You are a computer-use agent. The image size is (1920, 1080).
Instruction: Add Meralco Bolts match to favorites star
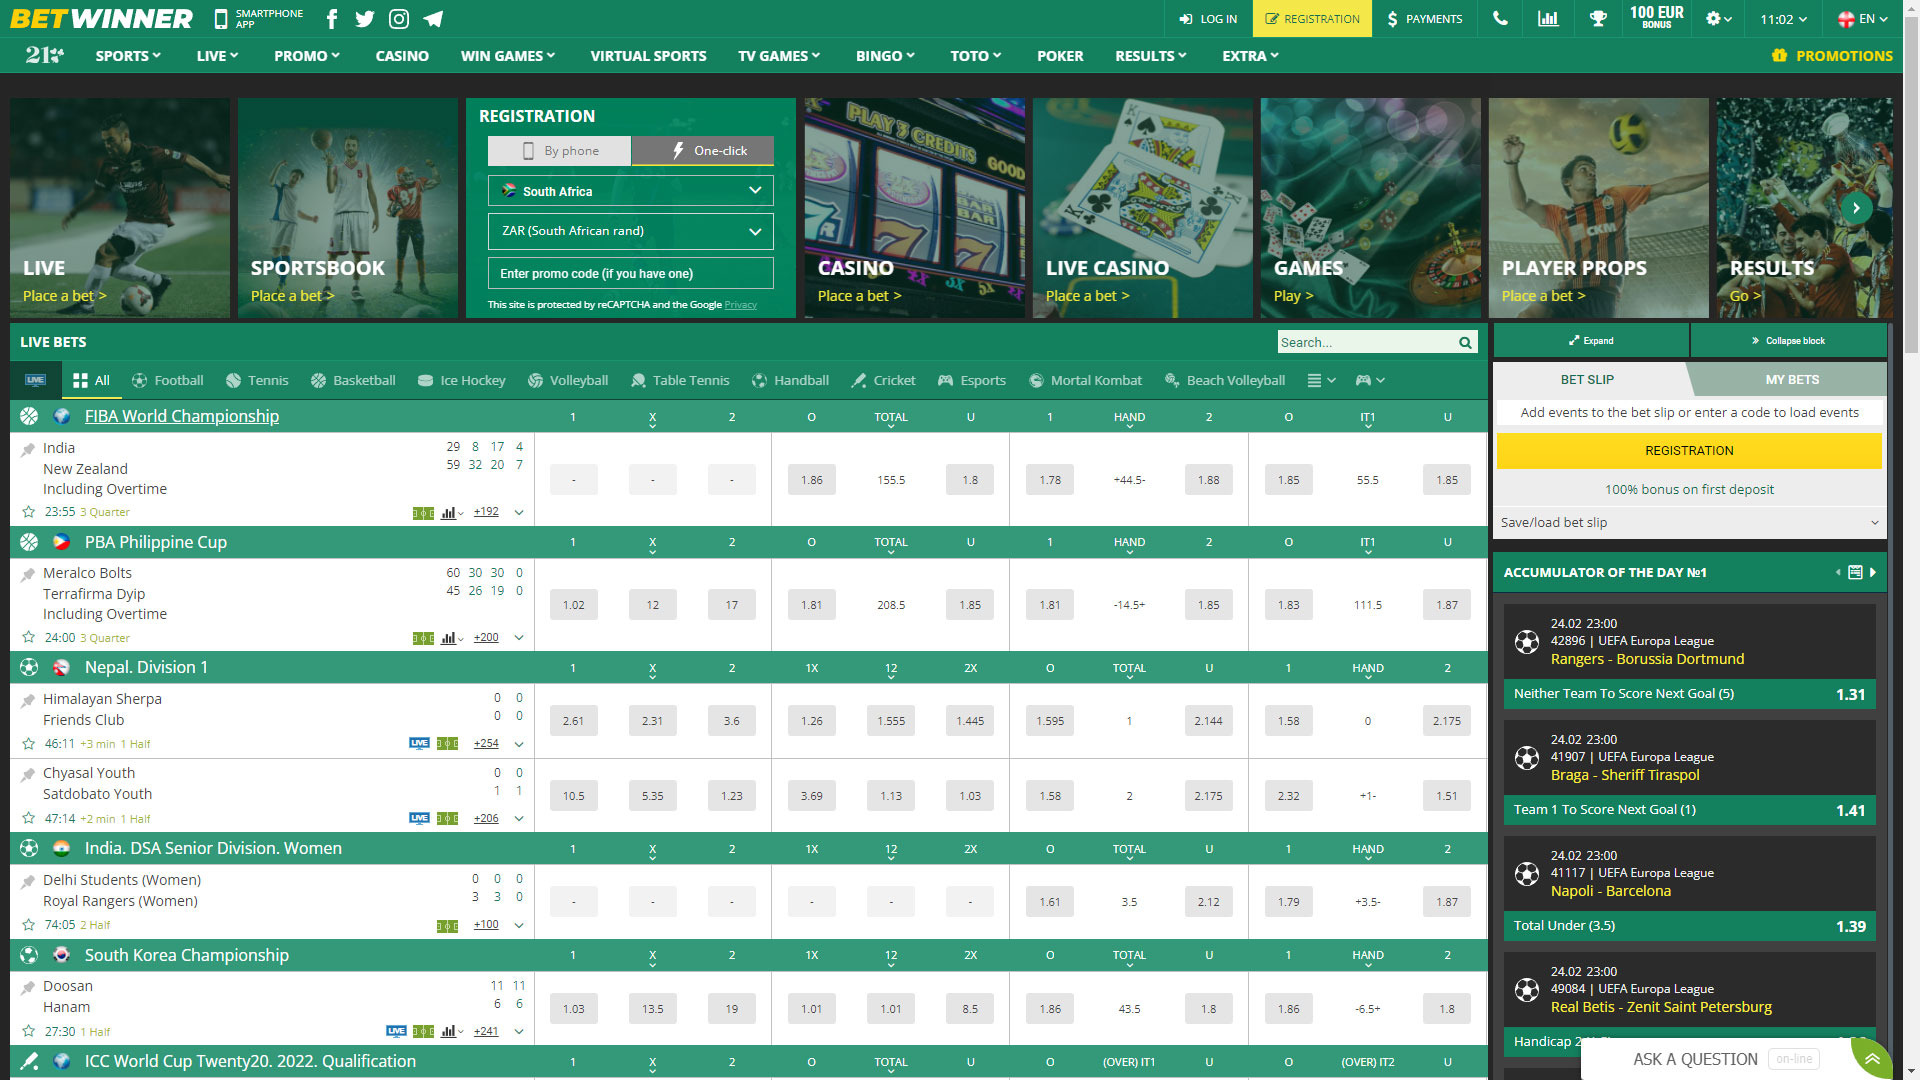(x=28, y=638)
